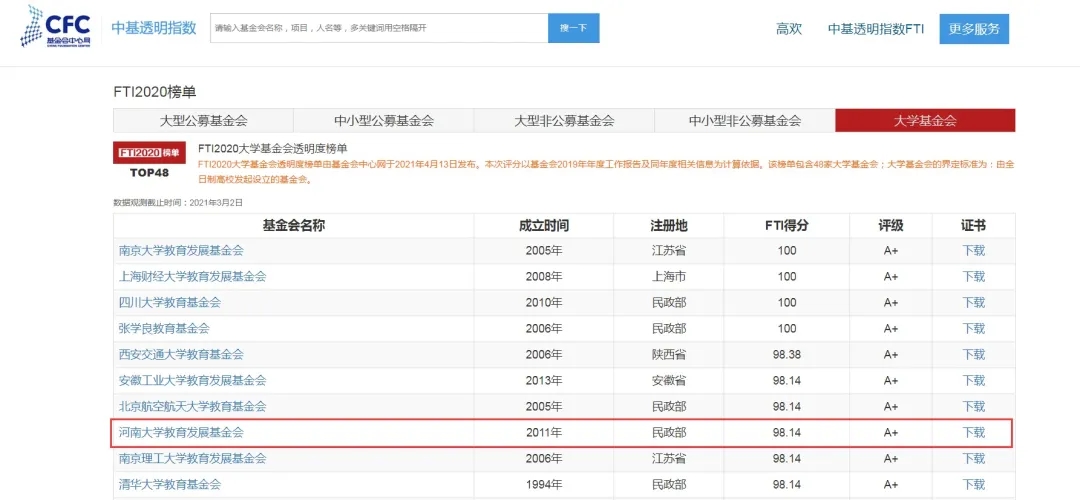Open 河南大学教育发展基金会 link
The image size is (1080, 500).
[181, 433]
